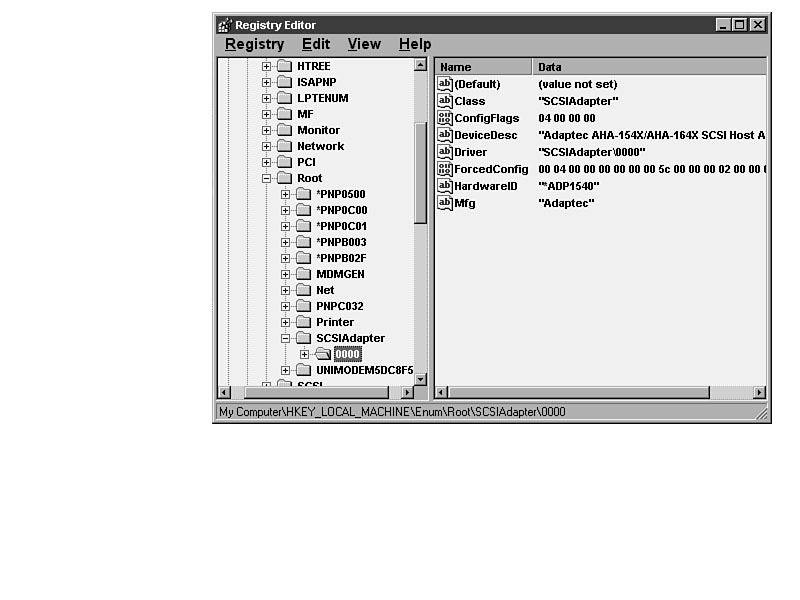800x600 pixels.
Task: Click the open folder icon for 0000
Action: point(323,354)
